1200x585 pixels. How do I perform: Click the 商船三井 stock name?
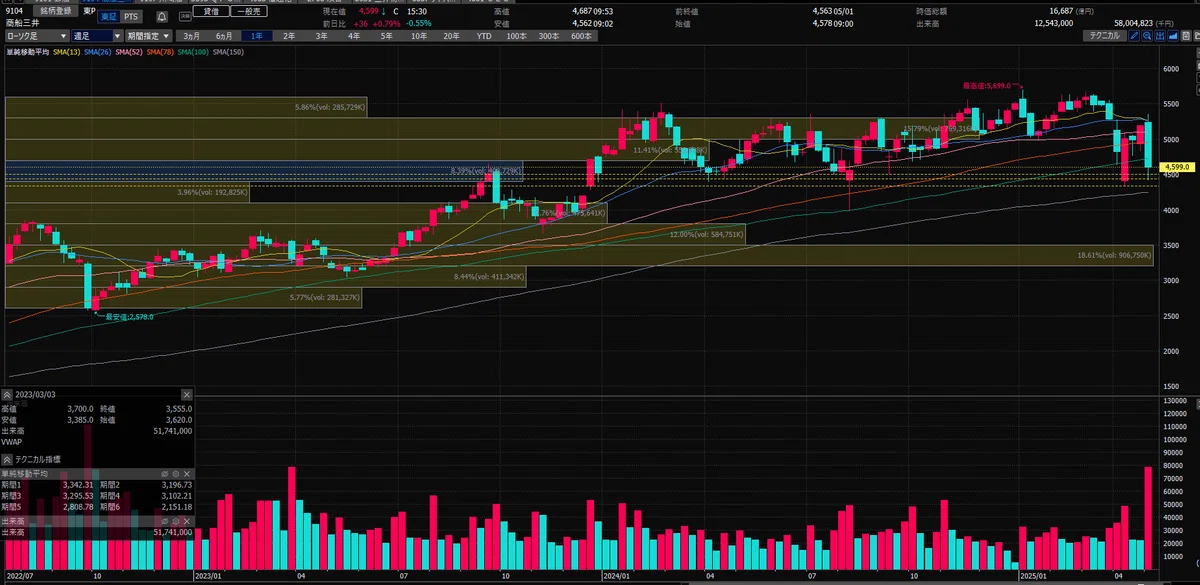[x=22, y=24]
